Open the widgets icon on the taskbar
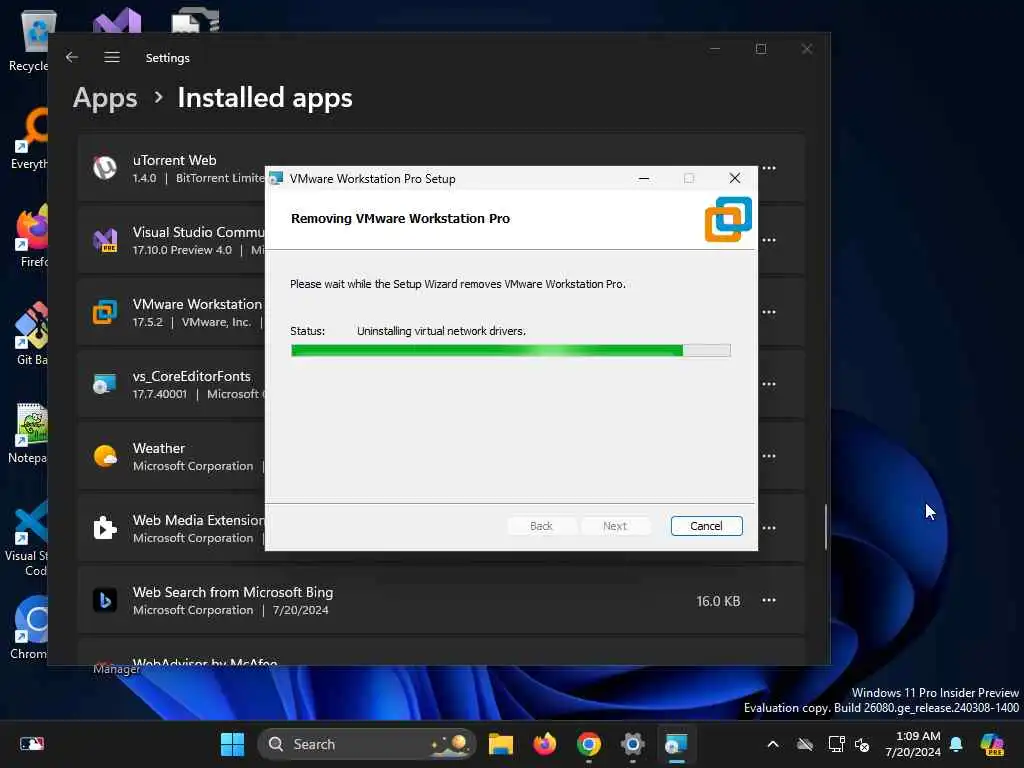This screenshot has height=768, width=1024. (31, 744)
